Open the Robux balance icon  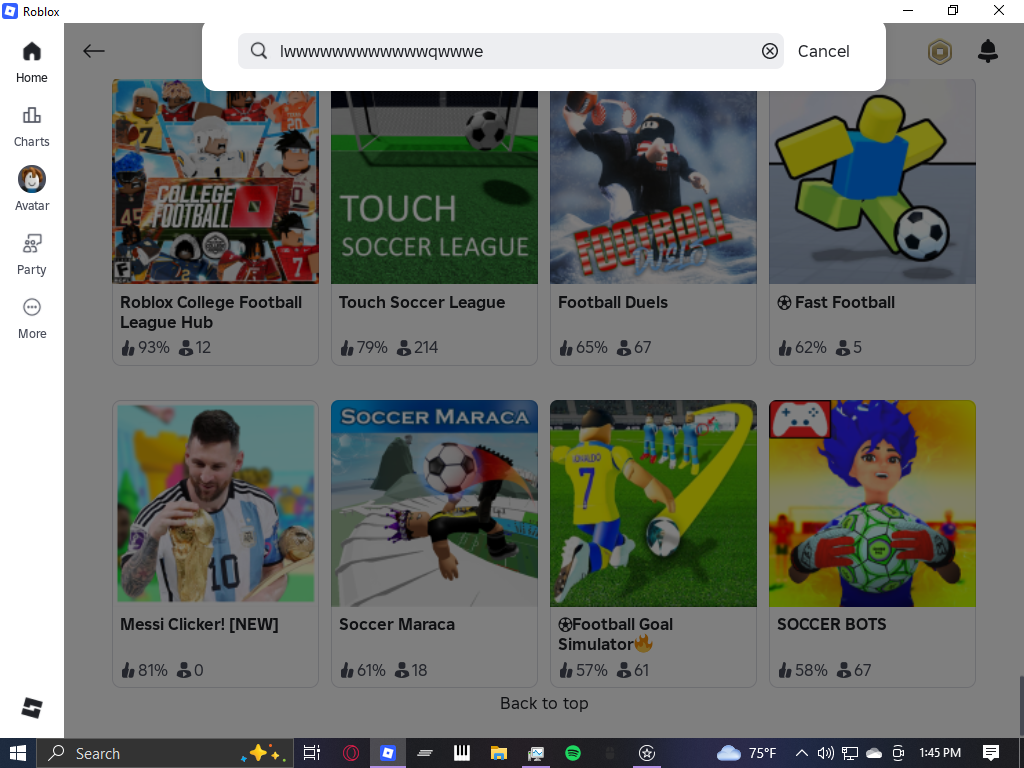[940, 52]
